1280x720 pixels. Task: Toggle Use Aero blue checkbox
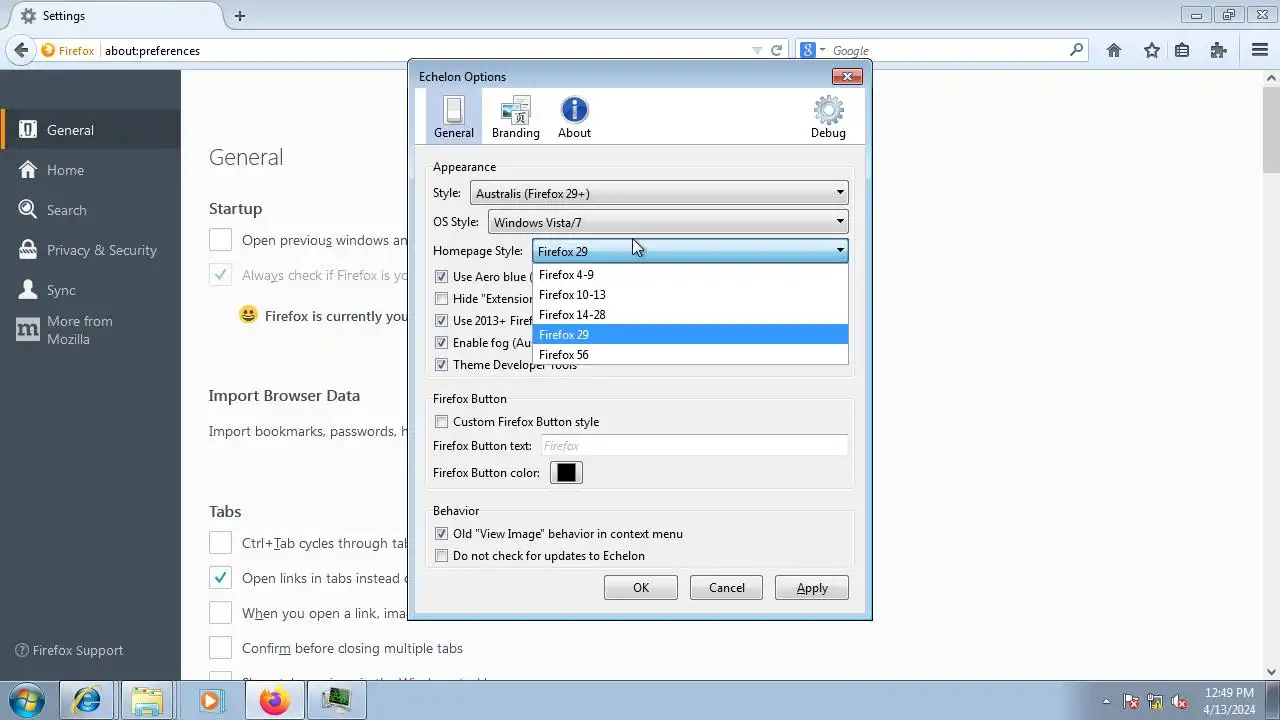click(x=442, y=277)
